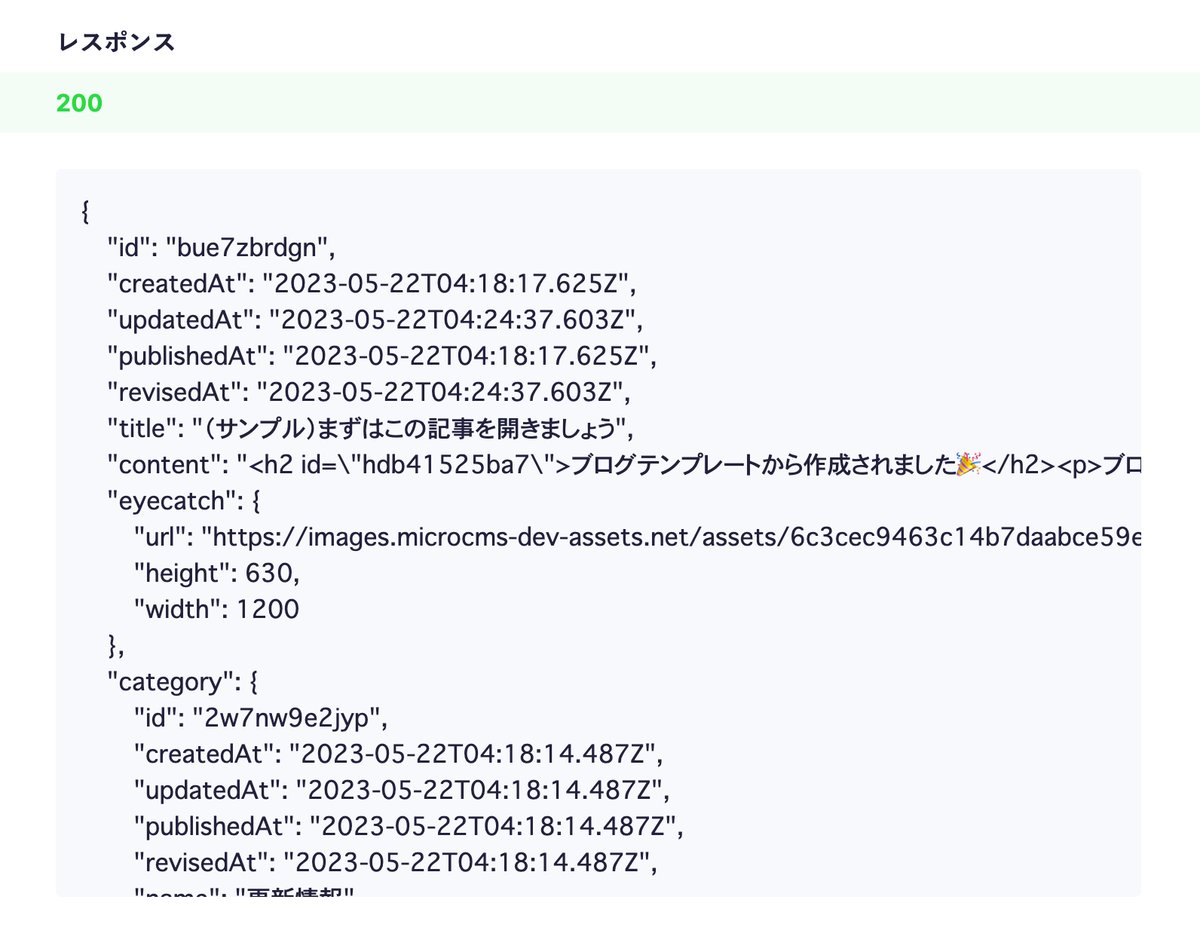The image size is (1200, 939).
Task: Click the category revisedAt key
Action: tap(203, 862)
